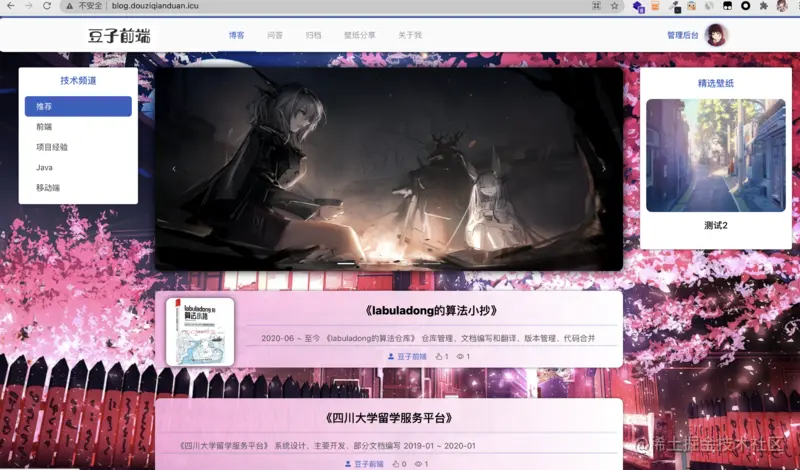
Task: Click the browser forward arrow
Action: point(29,6)
